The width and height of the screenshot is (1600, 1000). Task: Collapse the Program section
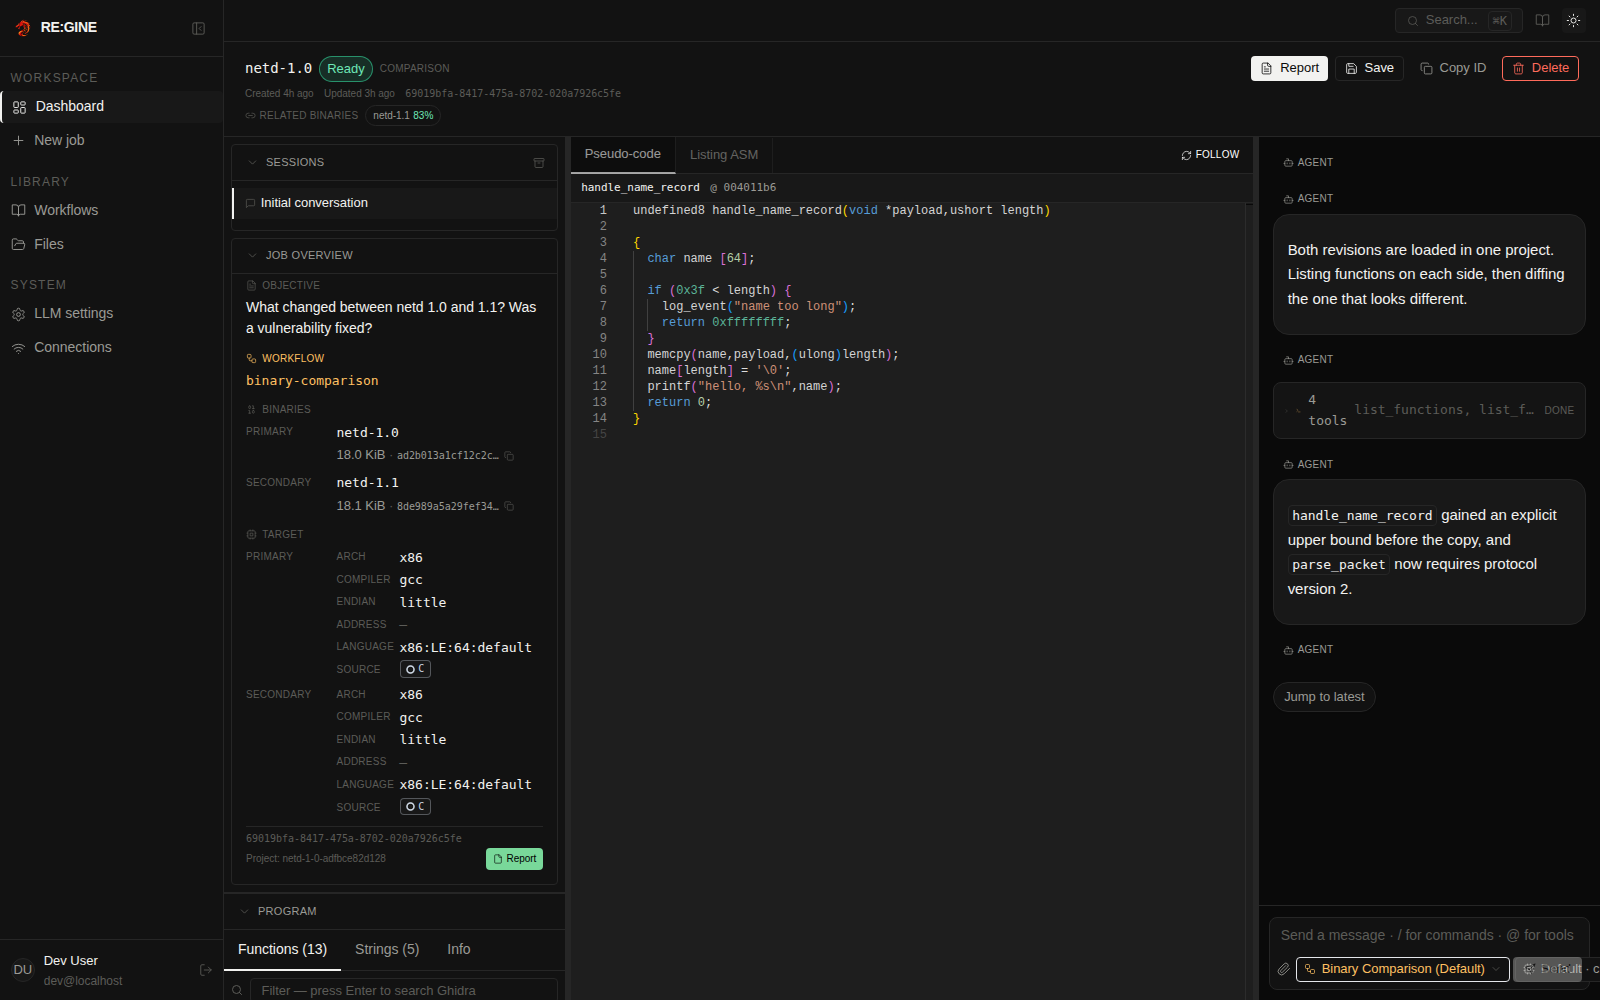tap(244, 911)
